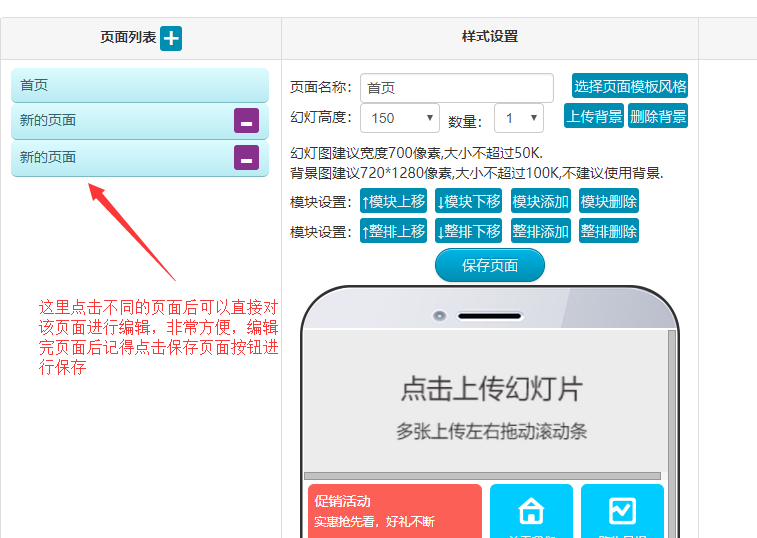Viewport: 757px width, 538px height.
Task: Add a new page with plus icon
Action: [171, 38]
